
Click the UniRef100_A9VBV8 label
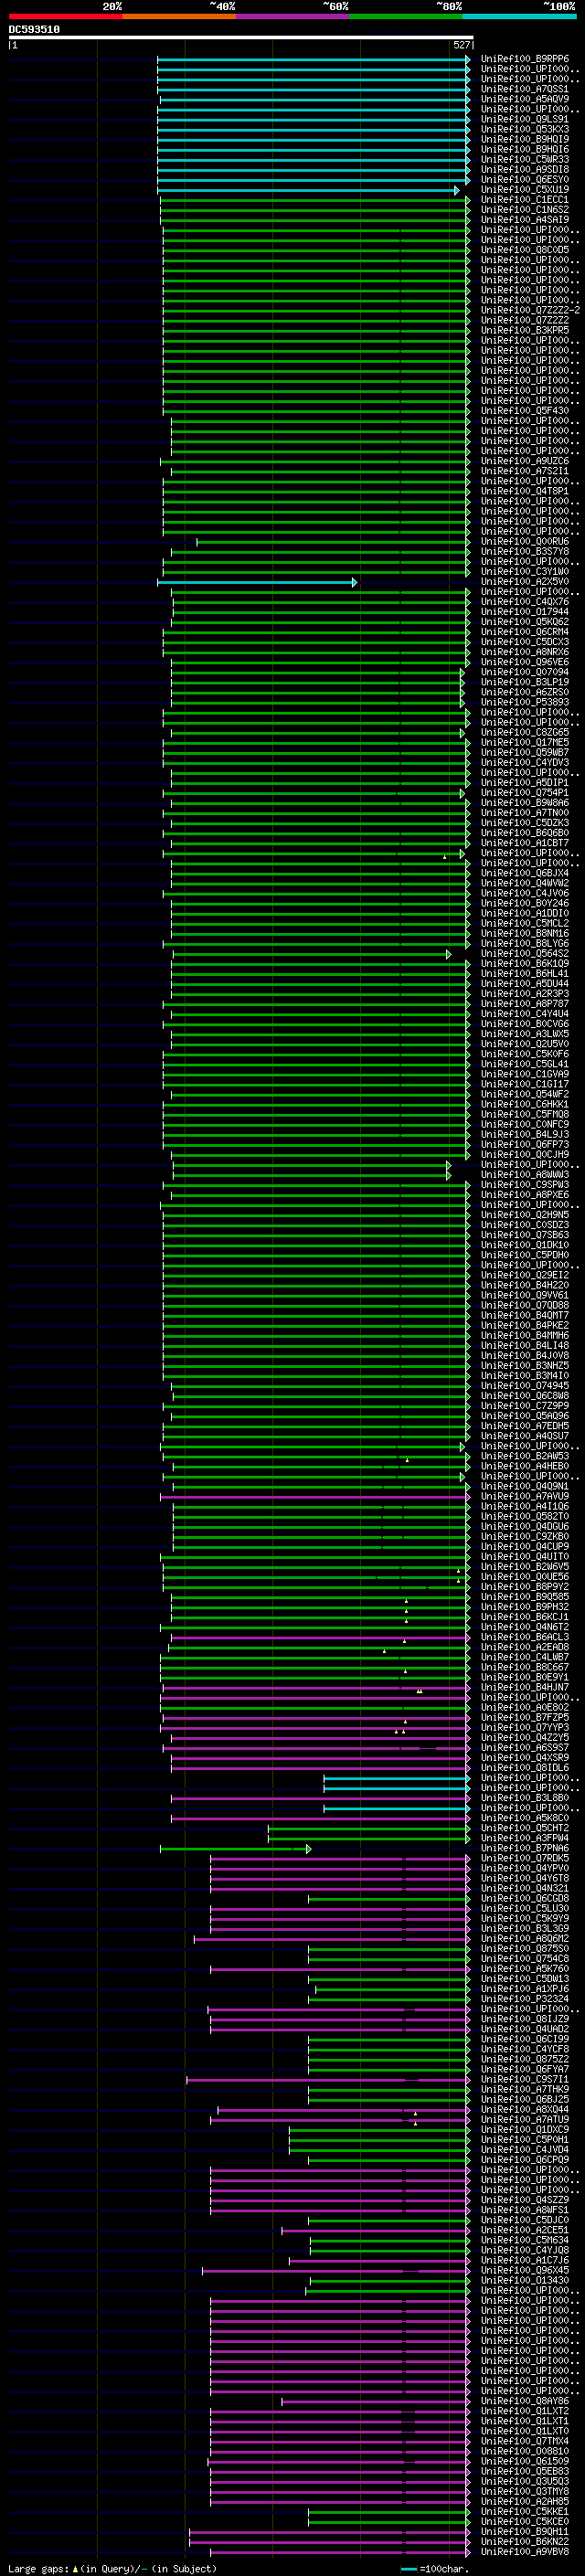pos(525,2551)
